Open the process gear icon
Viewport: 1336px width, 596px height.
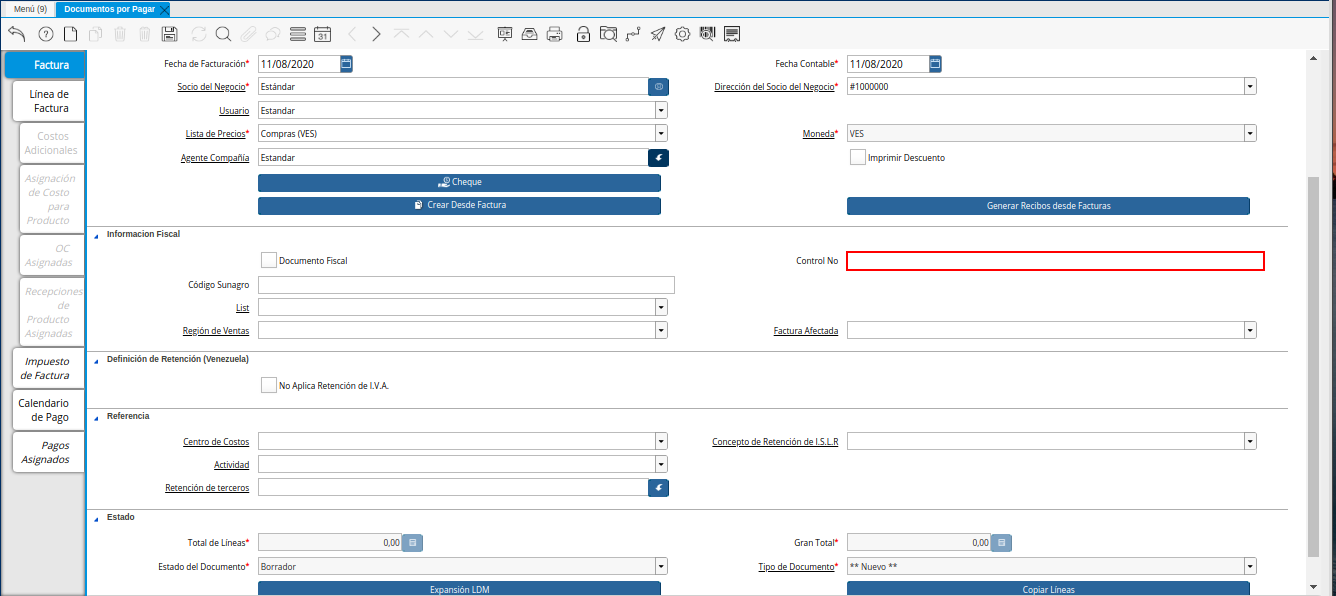pyautogui.click(x=682, y=34)
